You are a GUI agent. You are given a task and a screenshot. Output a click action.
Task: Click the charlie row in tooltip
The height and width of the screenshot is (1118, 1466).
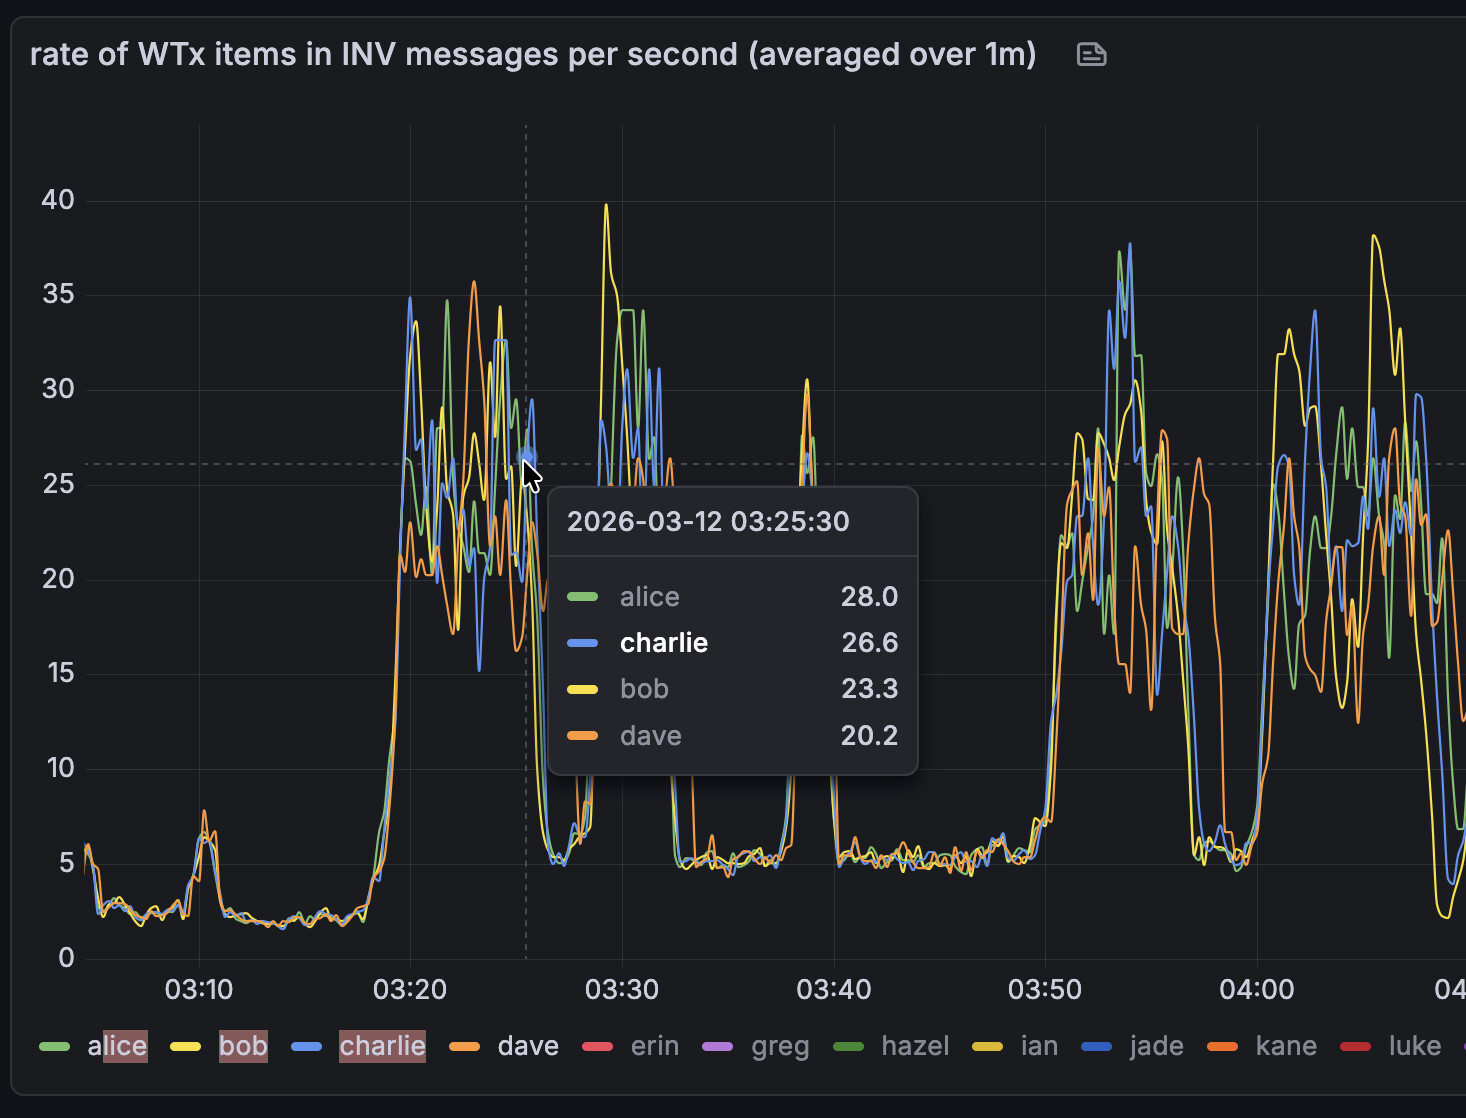click(732, 643)
